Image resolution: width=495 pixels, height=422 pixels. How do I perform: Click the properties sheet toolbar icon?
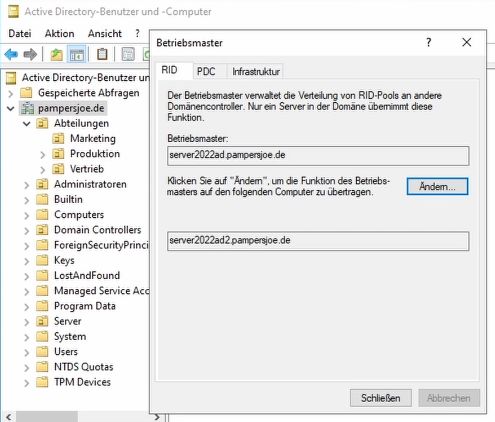coord(128,54)
